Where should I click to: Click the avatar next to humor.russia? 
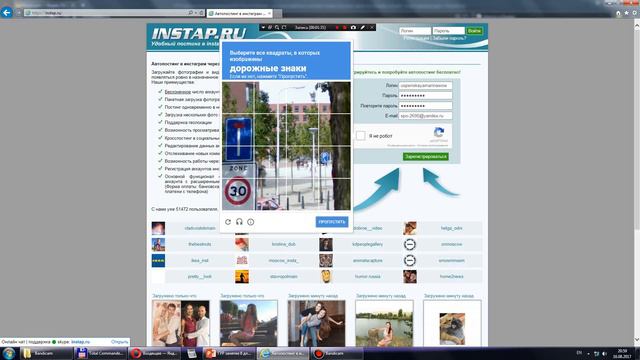pyautogui.click(x=326, y=277)
